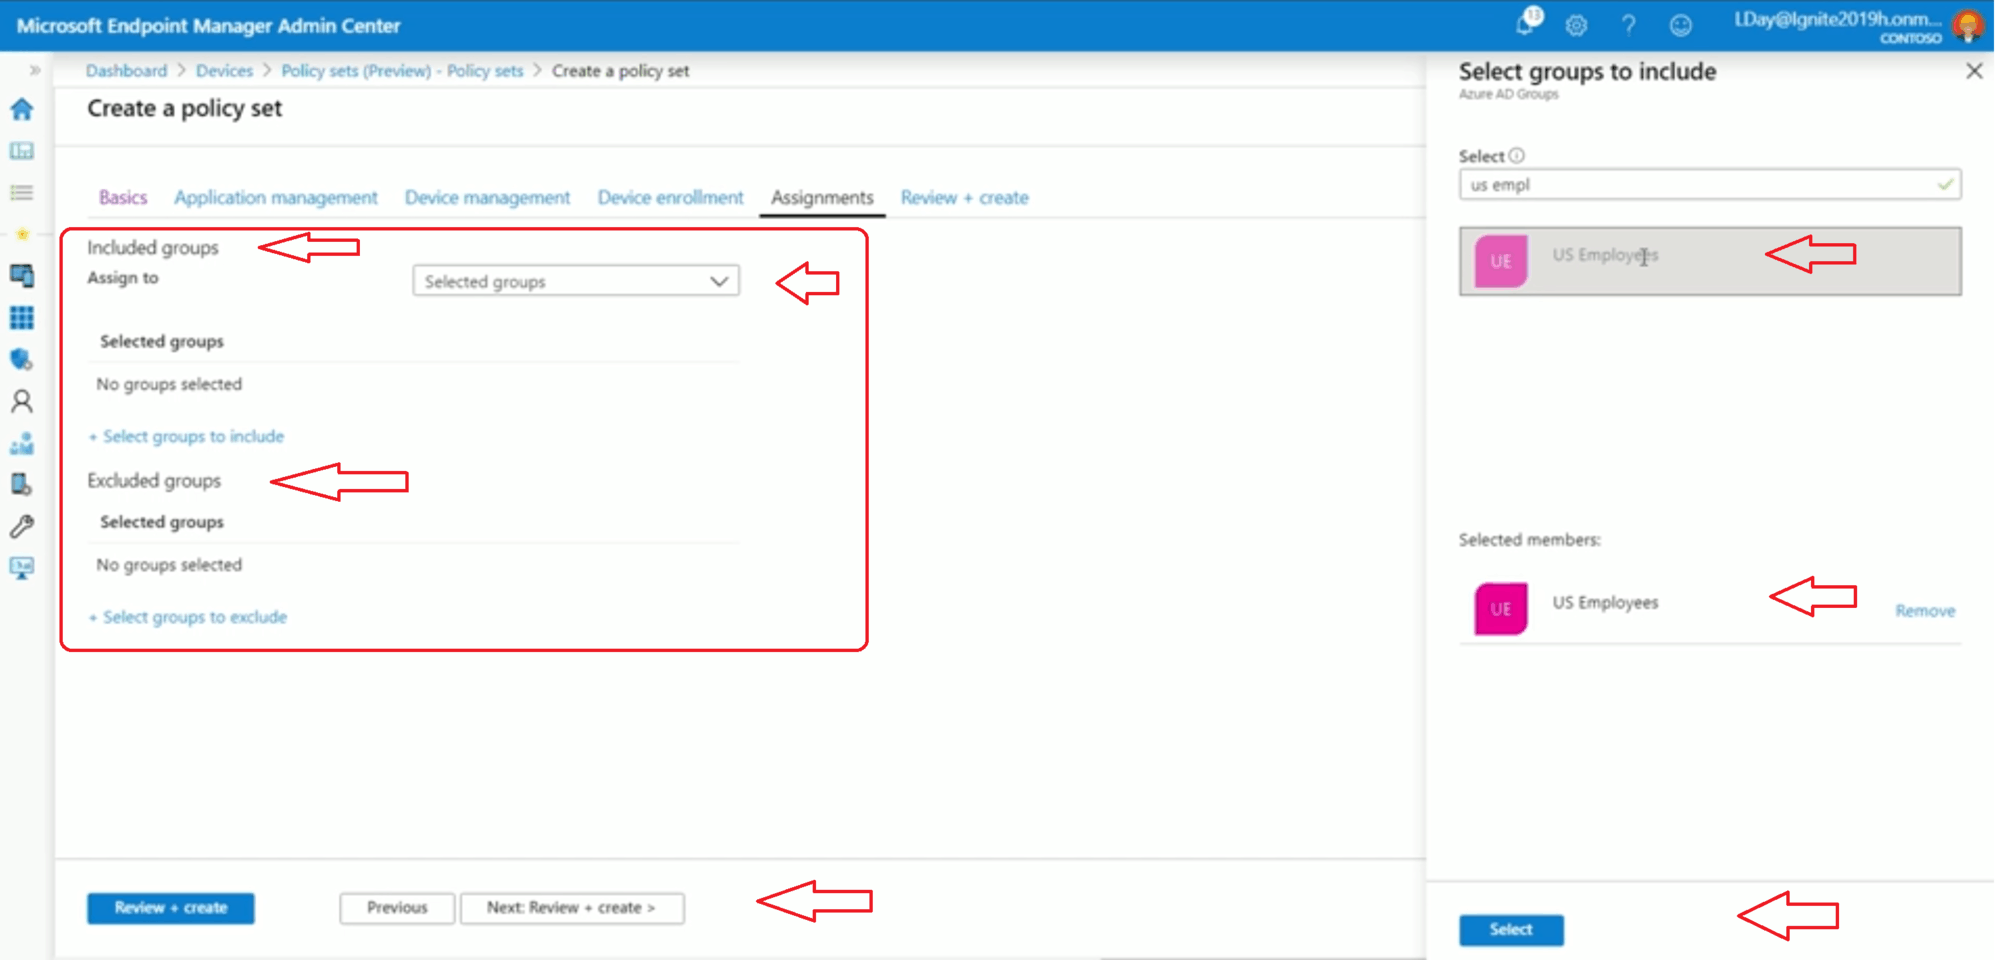Click the 'Excluded groups' label
The width and height of the screenshot is (2000, 960).
pyautogui.click(x=154, y=481)
